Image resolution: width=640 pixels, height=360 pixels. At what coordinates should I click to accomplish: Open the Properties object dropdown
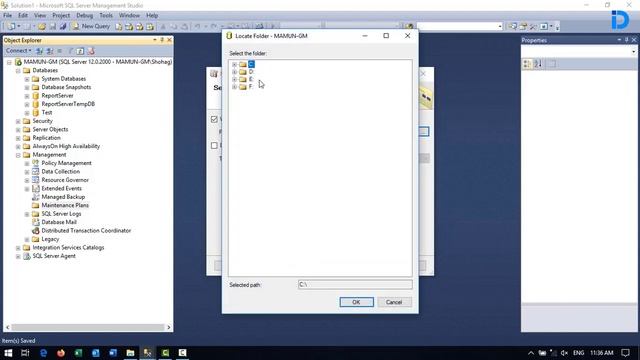pyautogui.click(x=633, y=52)
